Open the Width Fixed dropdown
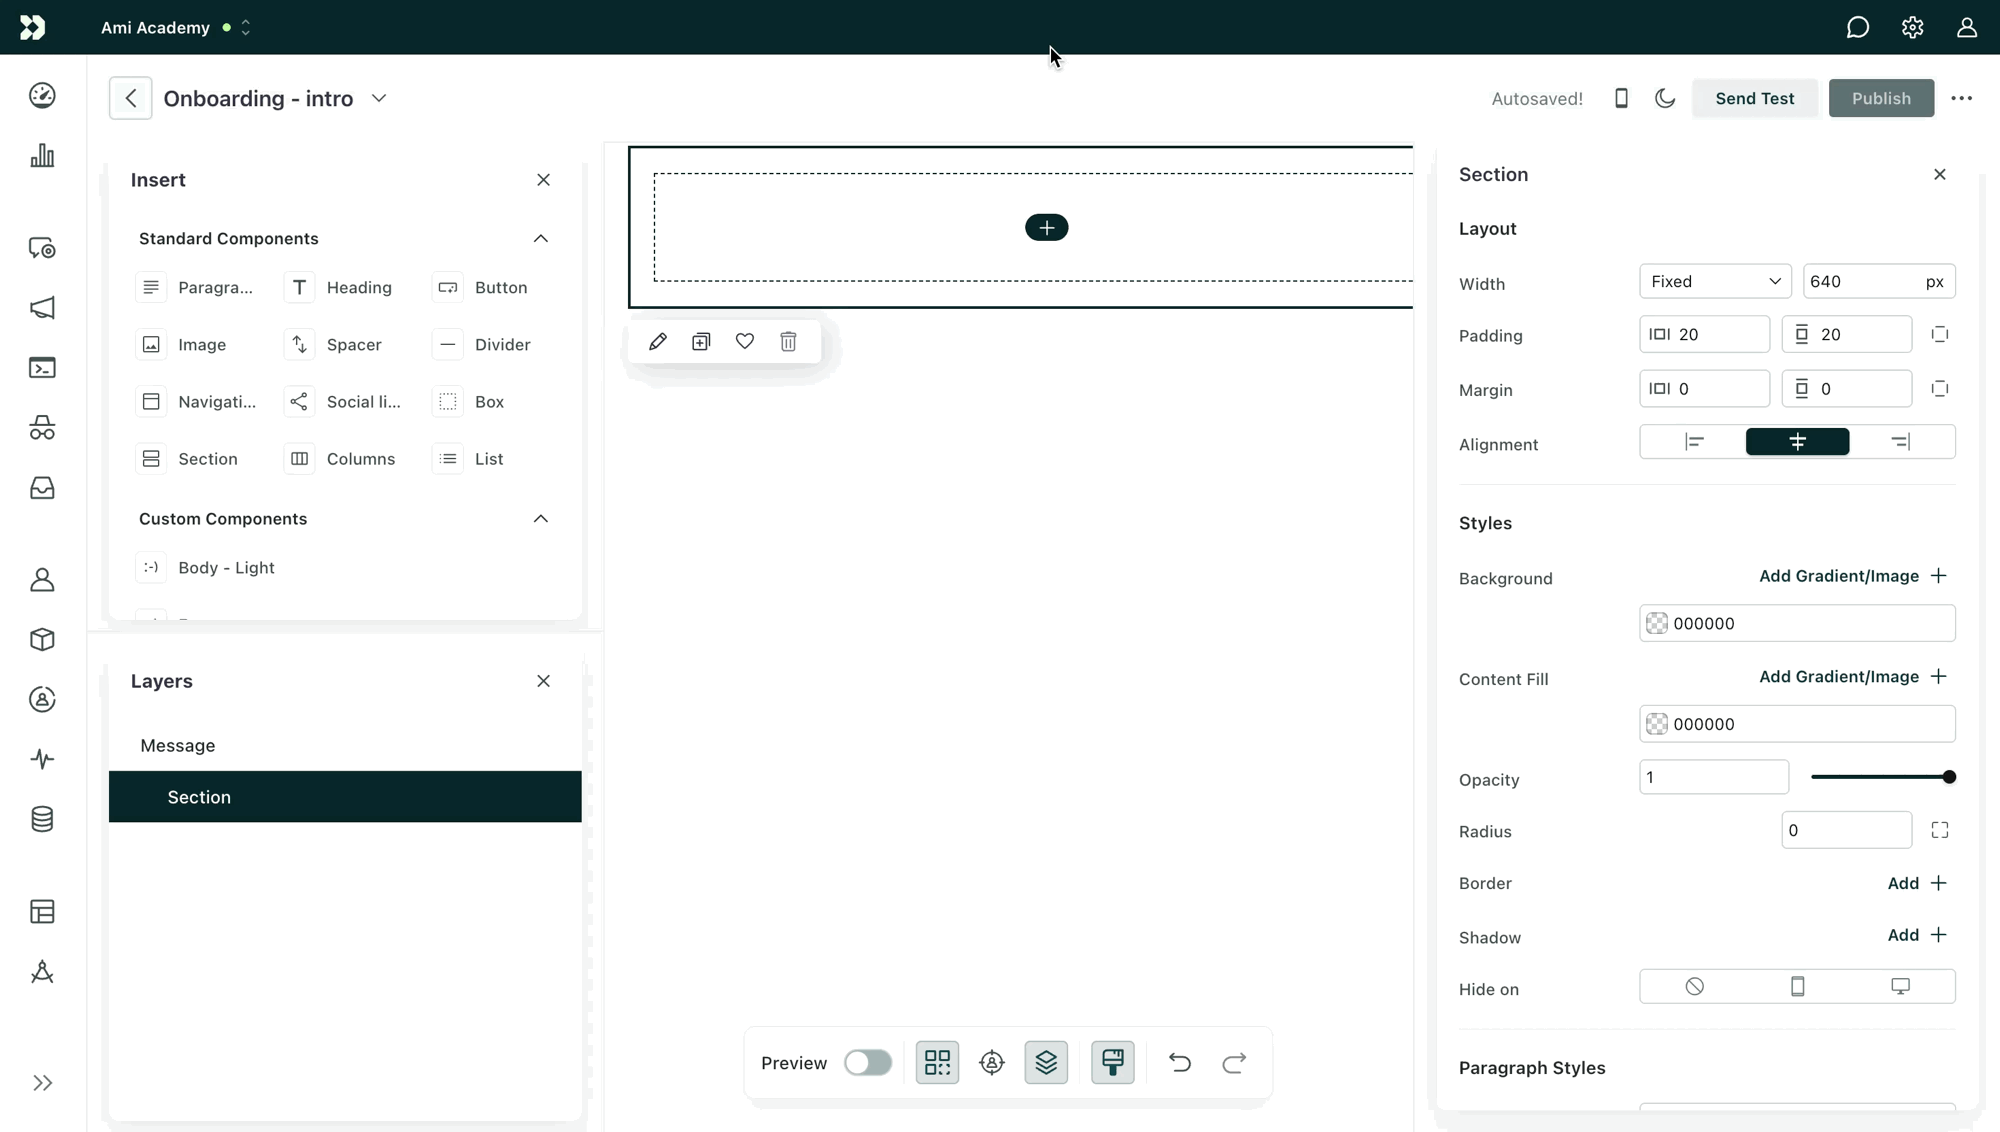 [1714, 281]
